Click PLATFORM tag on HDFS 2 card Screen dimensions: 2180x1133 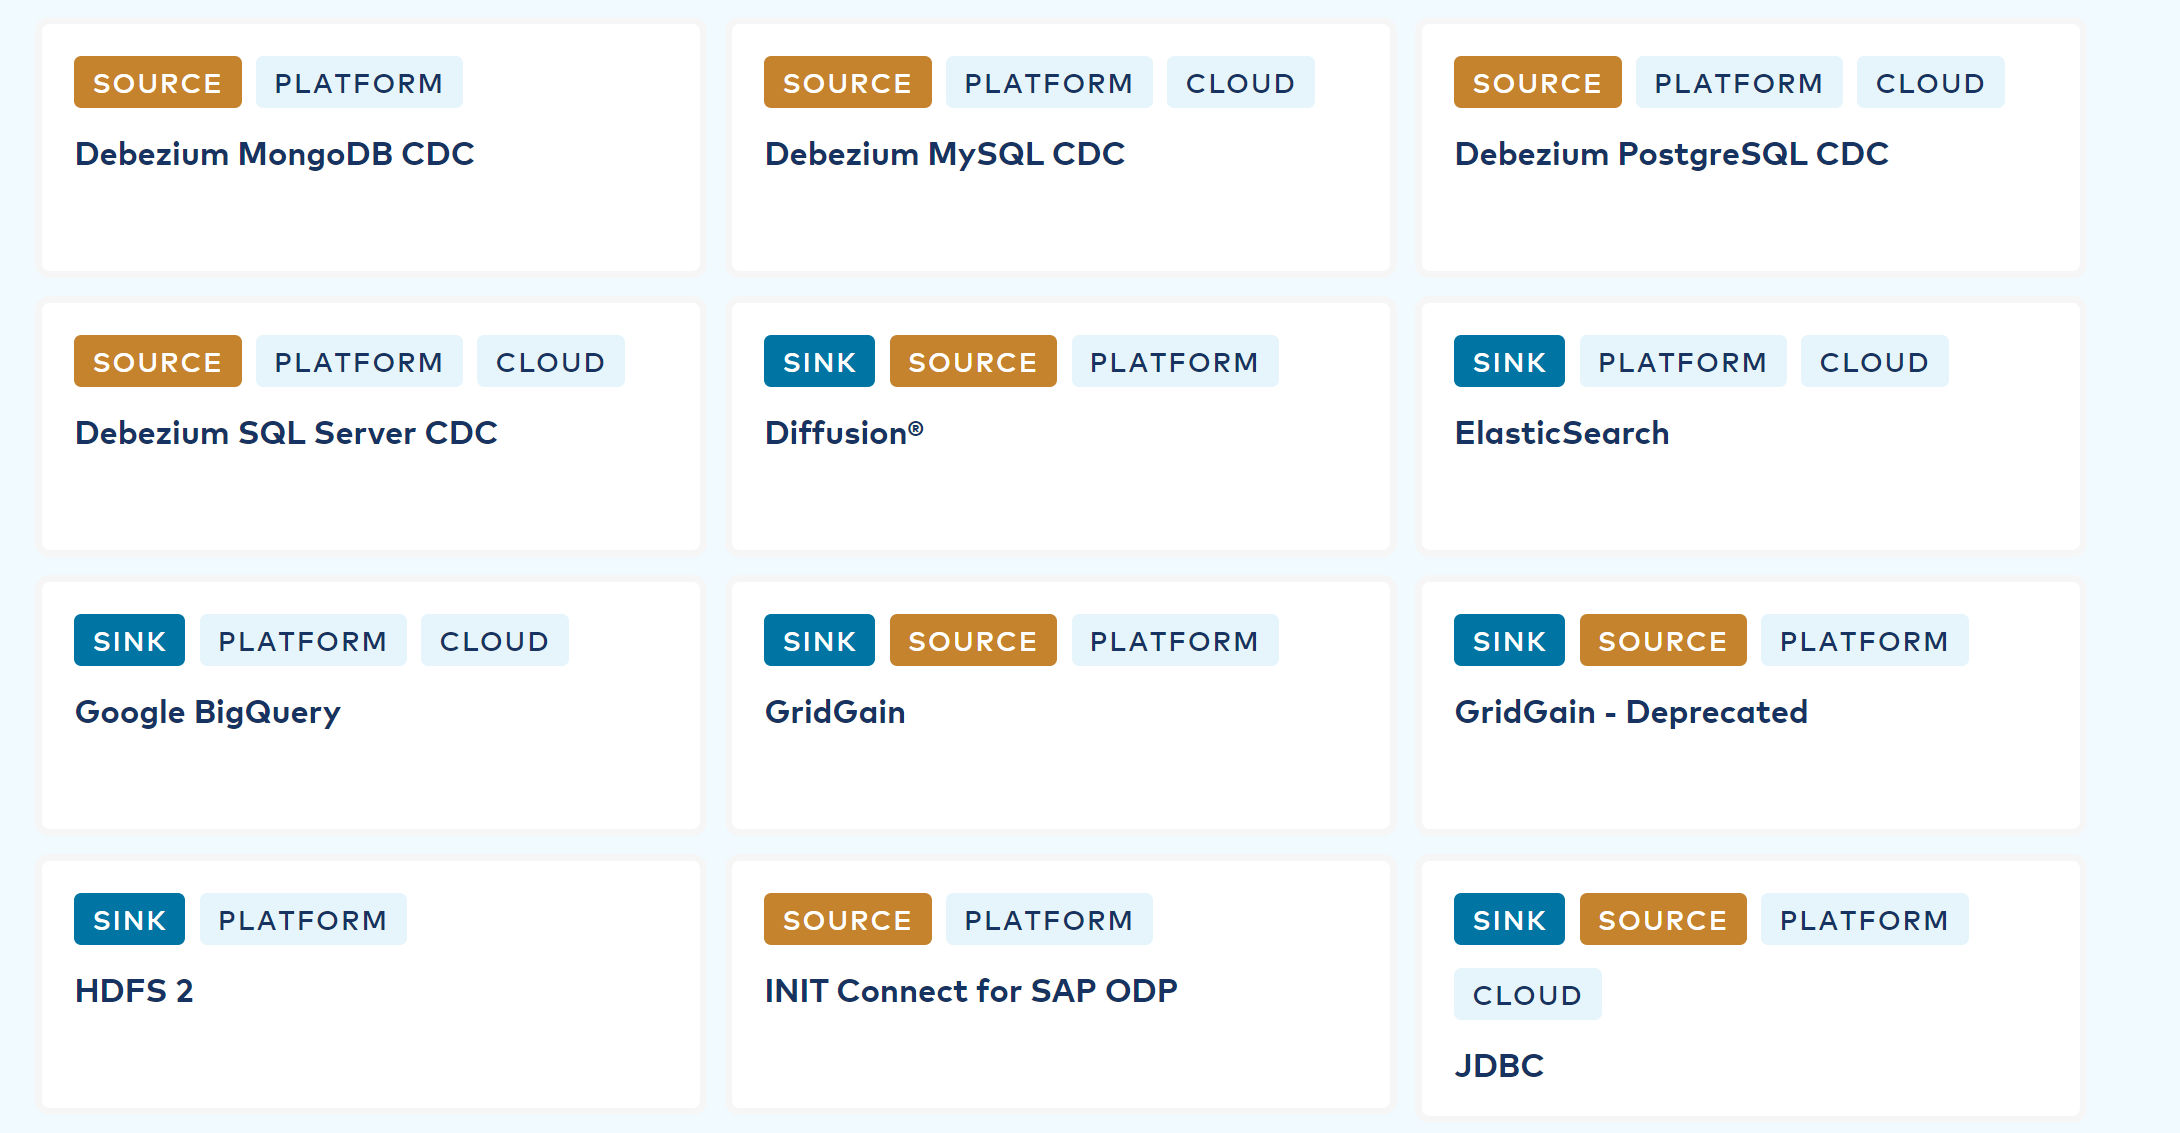pyautogui.click(x=302, y=920)
